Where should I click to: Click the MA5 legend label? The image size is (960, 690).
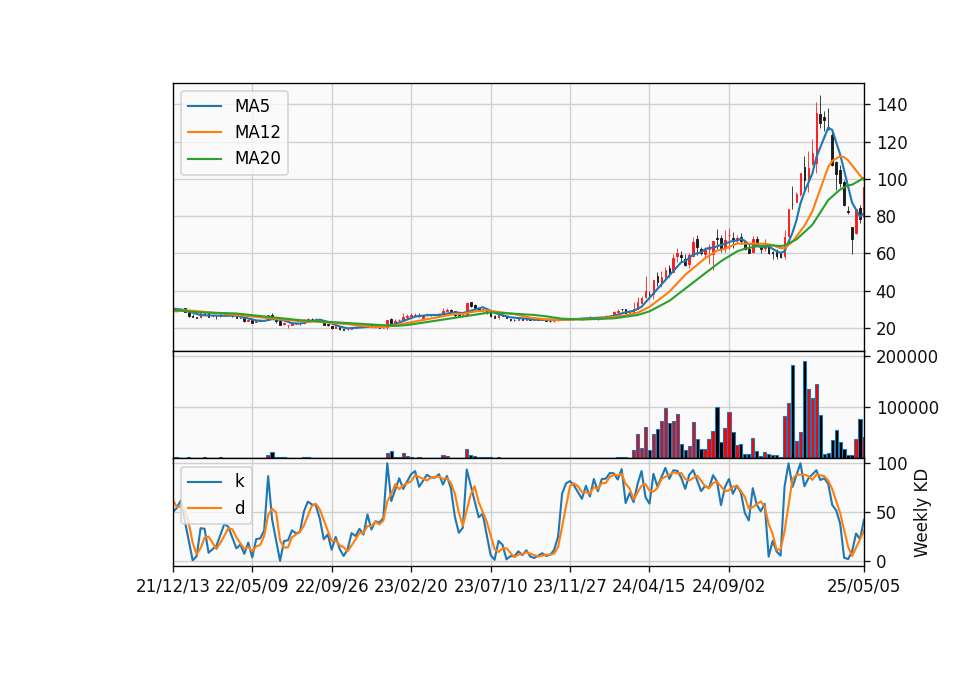click(252, 106)
